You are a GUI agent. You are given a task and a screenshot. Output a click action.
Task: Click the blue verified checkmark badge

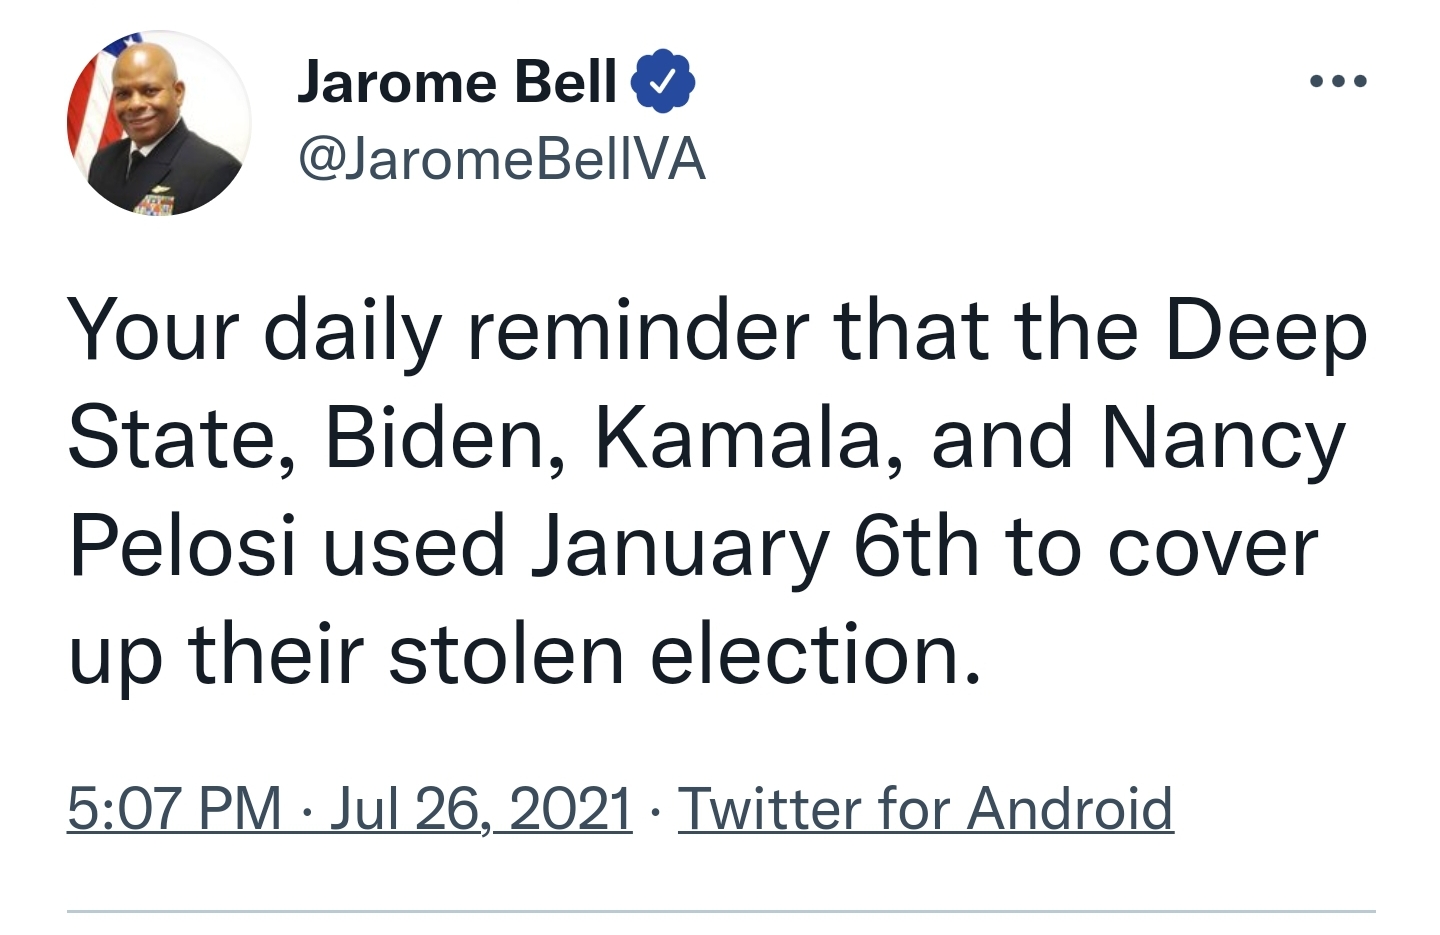[x=663, y=81]
